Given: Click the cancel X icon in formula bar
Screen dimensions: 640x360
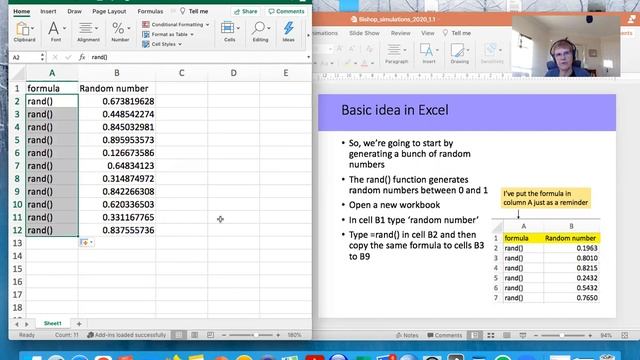Looking at the screenshot, I should click(x=55, y=57).
